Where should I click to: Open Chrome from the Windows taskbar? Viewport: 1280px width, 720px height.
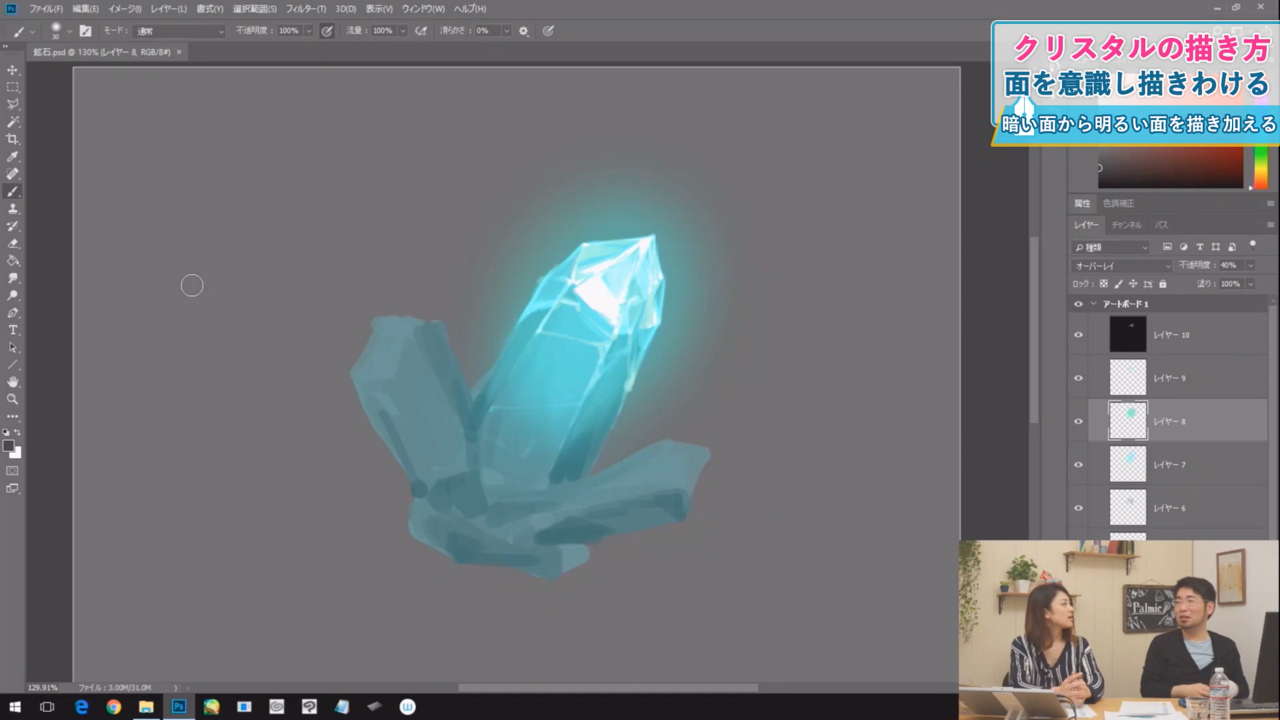(114, 707)
